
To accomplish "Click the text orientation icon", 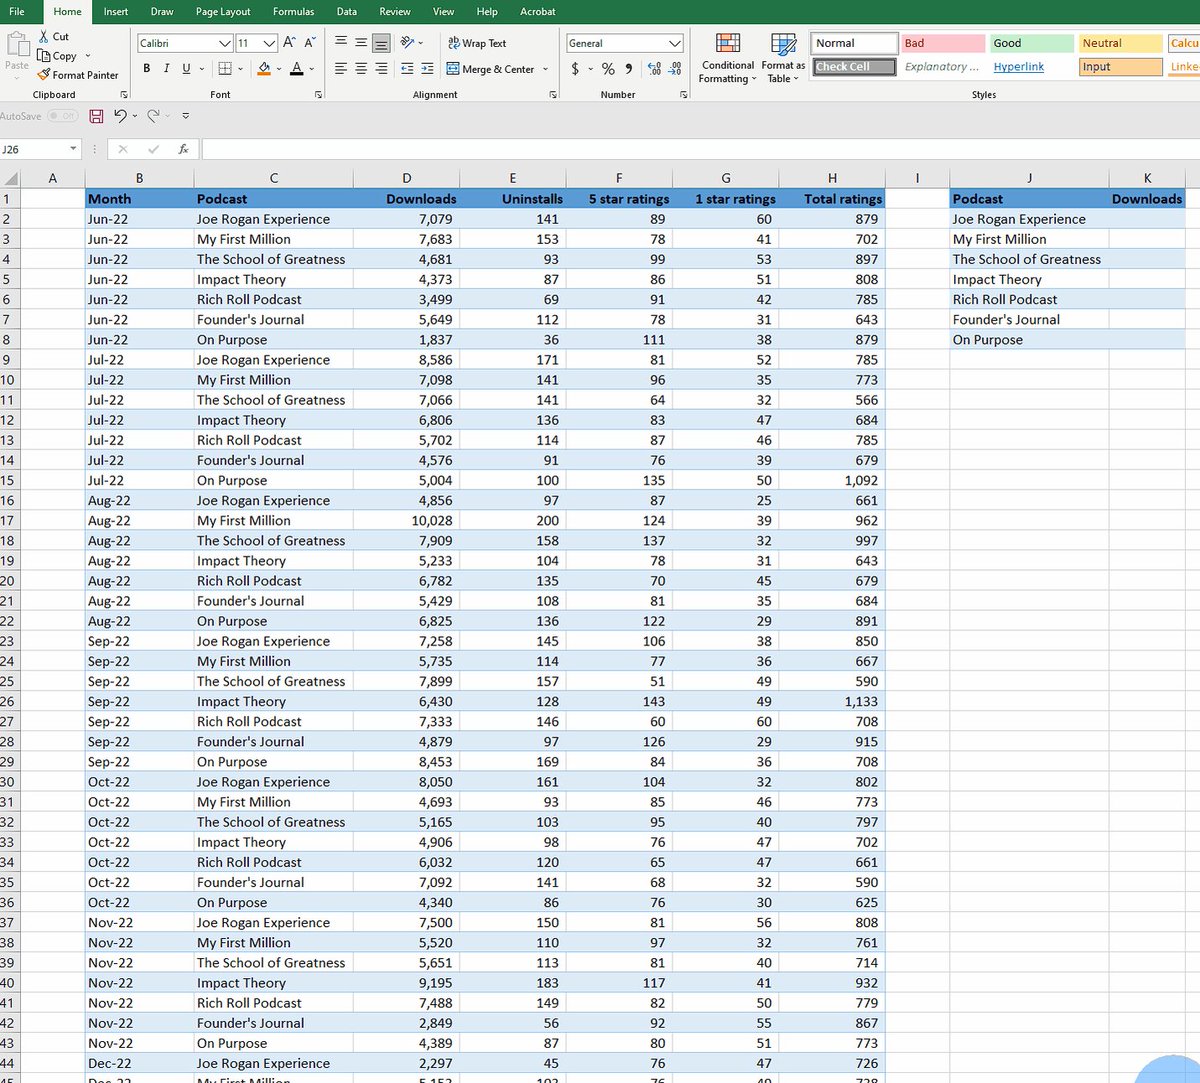I will coord(407,43).
